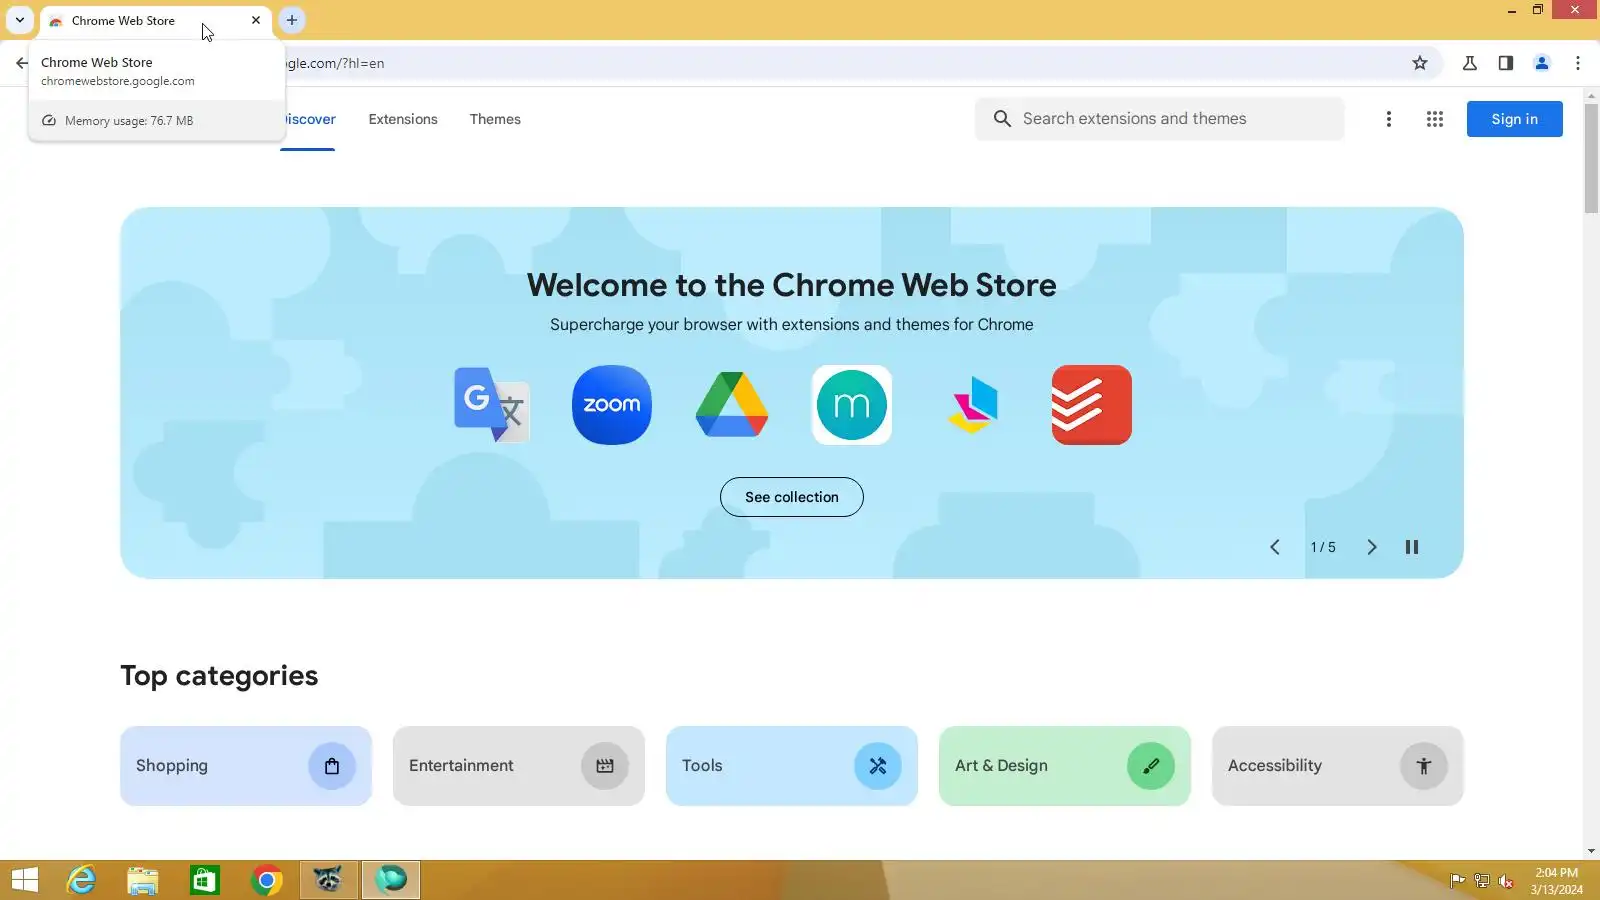
Task: Go back with the browser back arrow
Action: click(21, 63)
